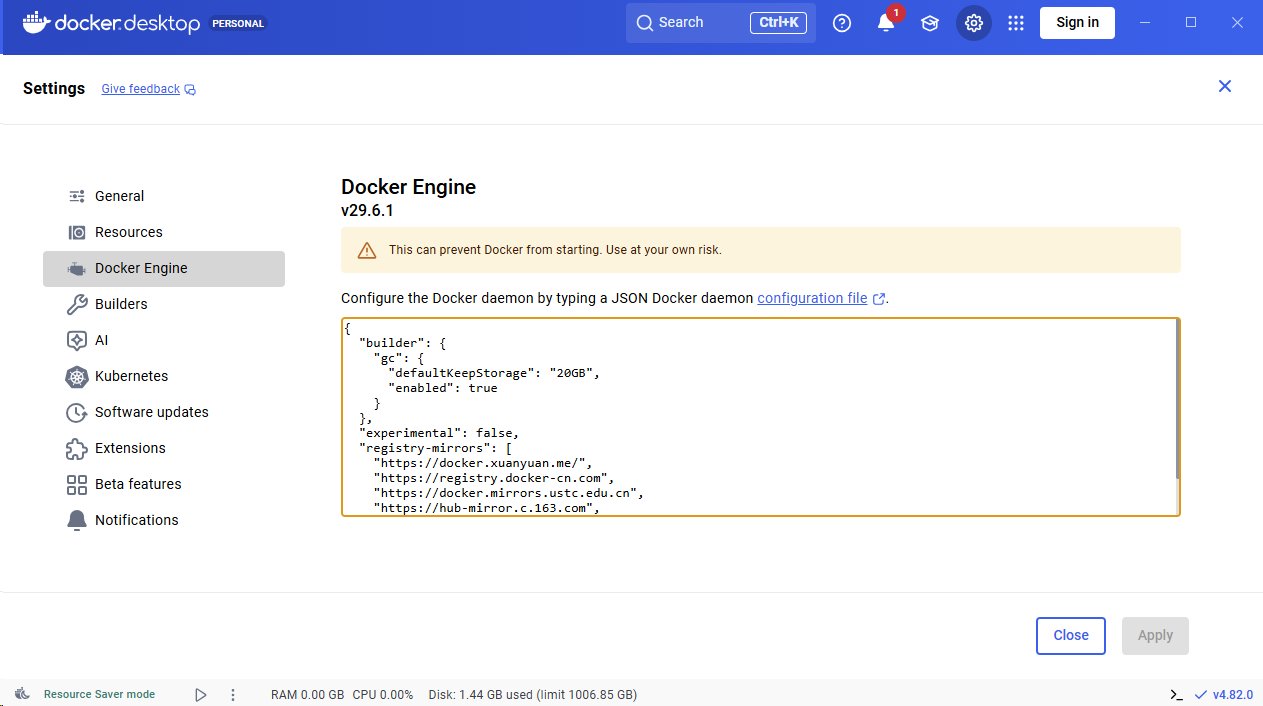Start the engine with the play icon
Screen dimensions: 1263x706
coord(201,694)
